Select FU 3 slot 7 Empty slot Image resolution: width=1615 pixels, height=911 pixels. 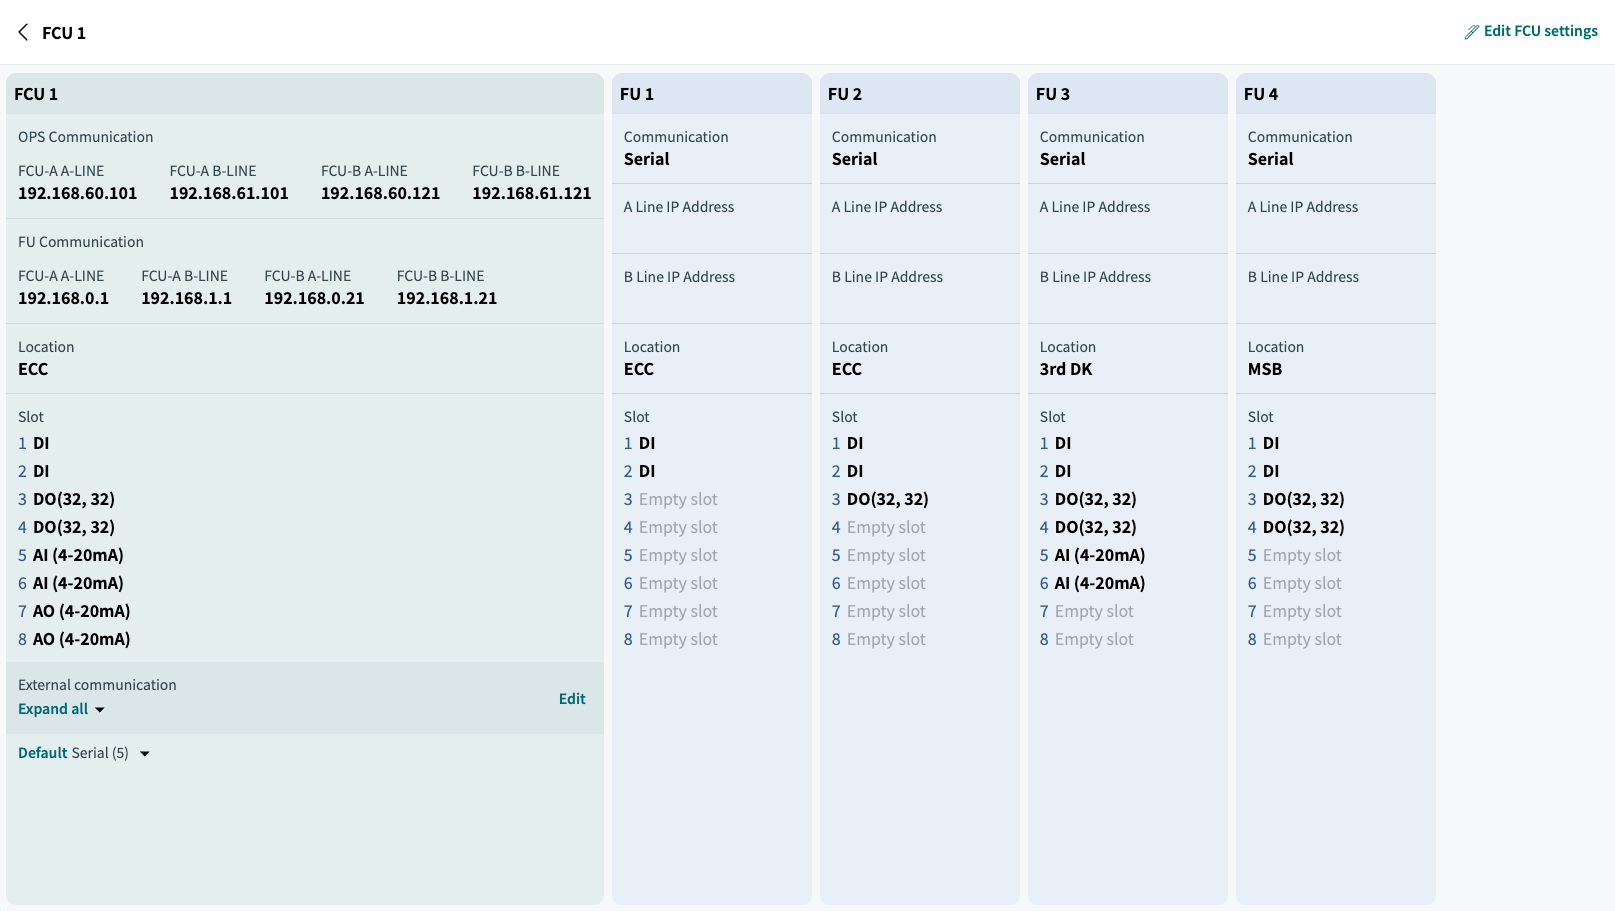tap(1087, 611)
